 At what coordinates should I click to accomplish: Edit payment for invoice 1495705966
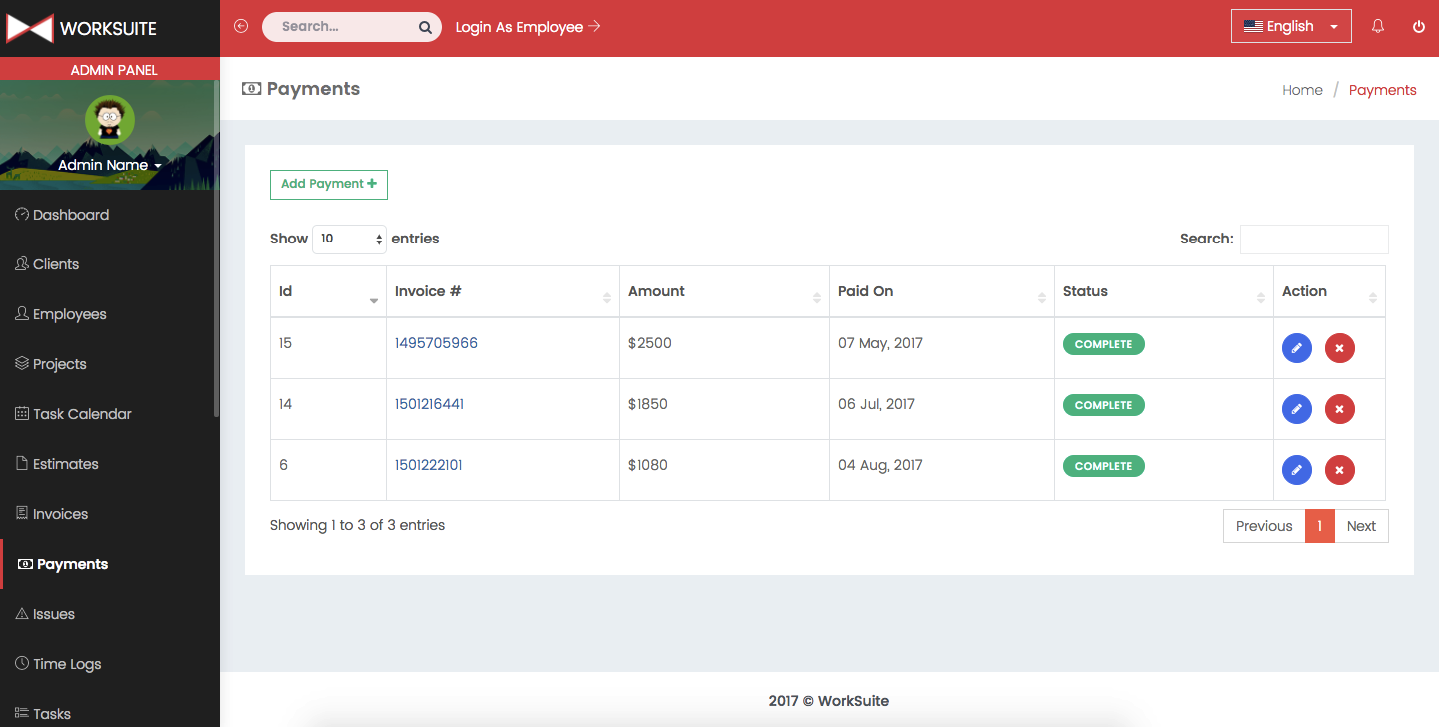tap(1296, 348)
